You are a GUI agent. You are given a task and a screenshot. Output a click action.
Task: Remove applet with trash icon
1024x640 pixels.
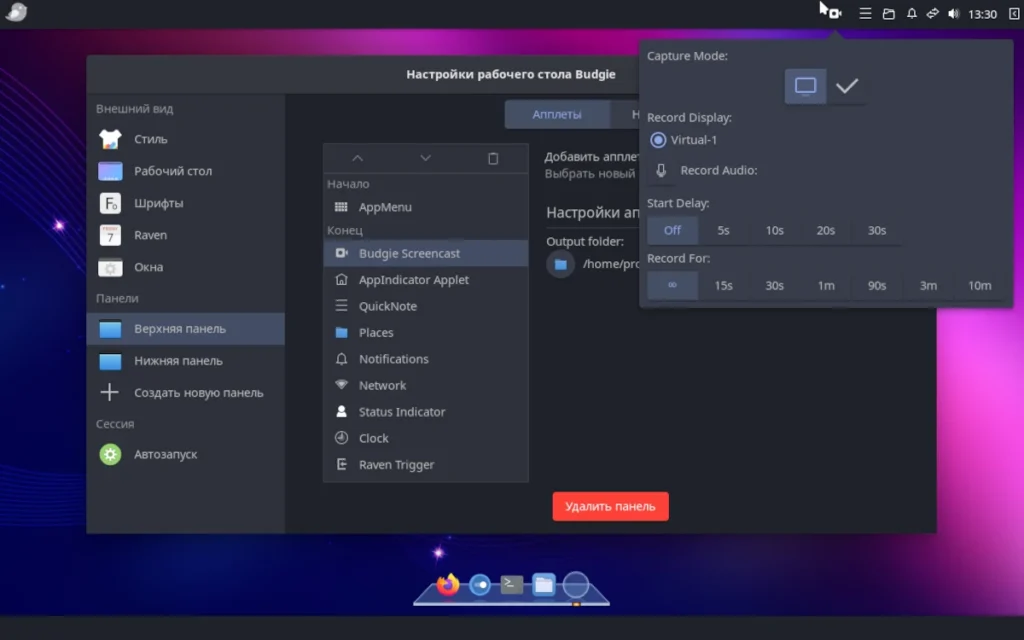coord(493,158)
